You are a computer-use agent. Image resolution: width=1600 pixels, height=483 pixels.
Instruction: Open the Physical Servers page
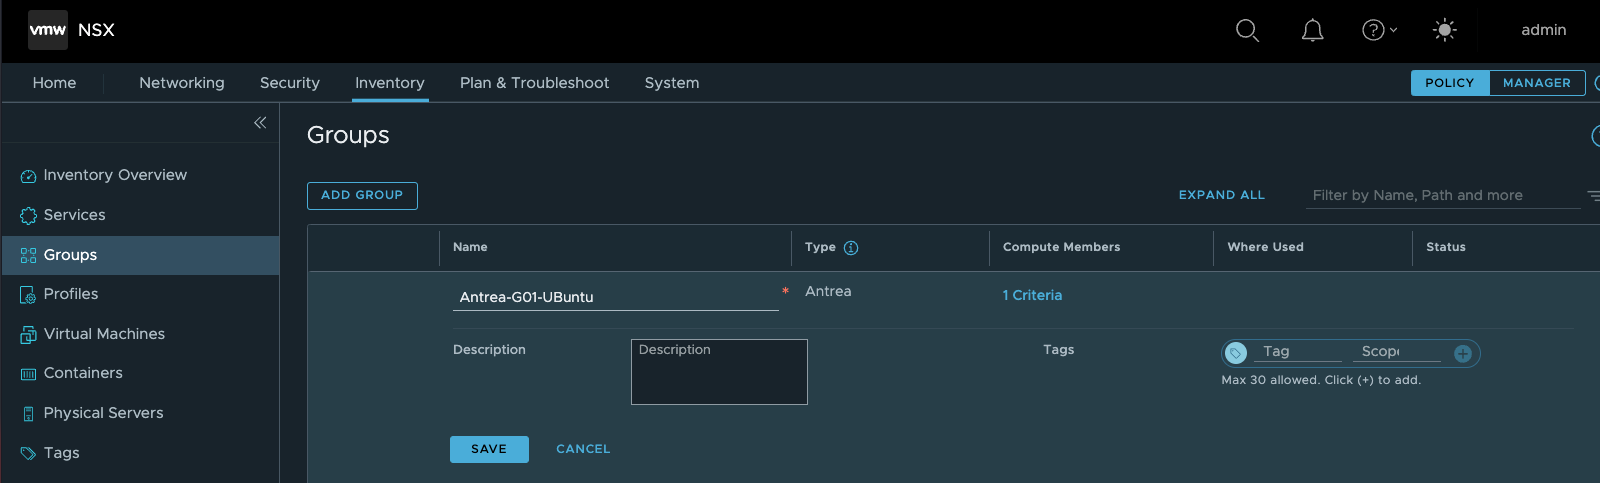[103, 413]
